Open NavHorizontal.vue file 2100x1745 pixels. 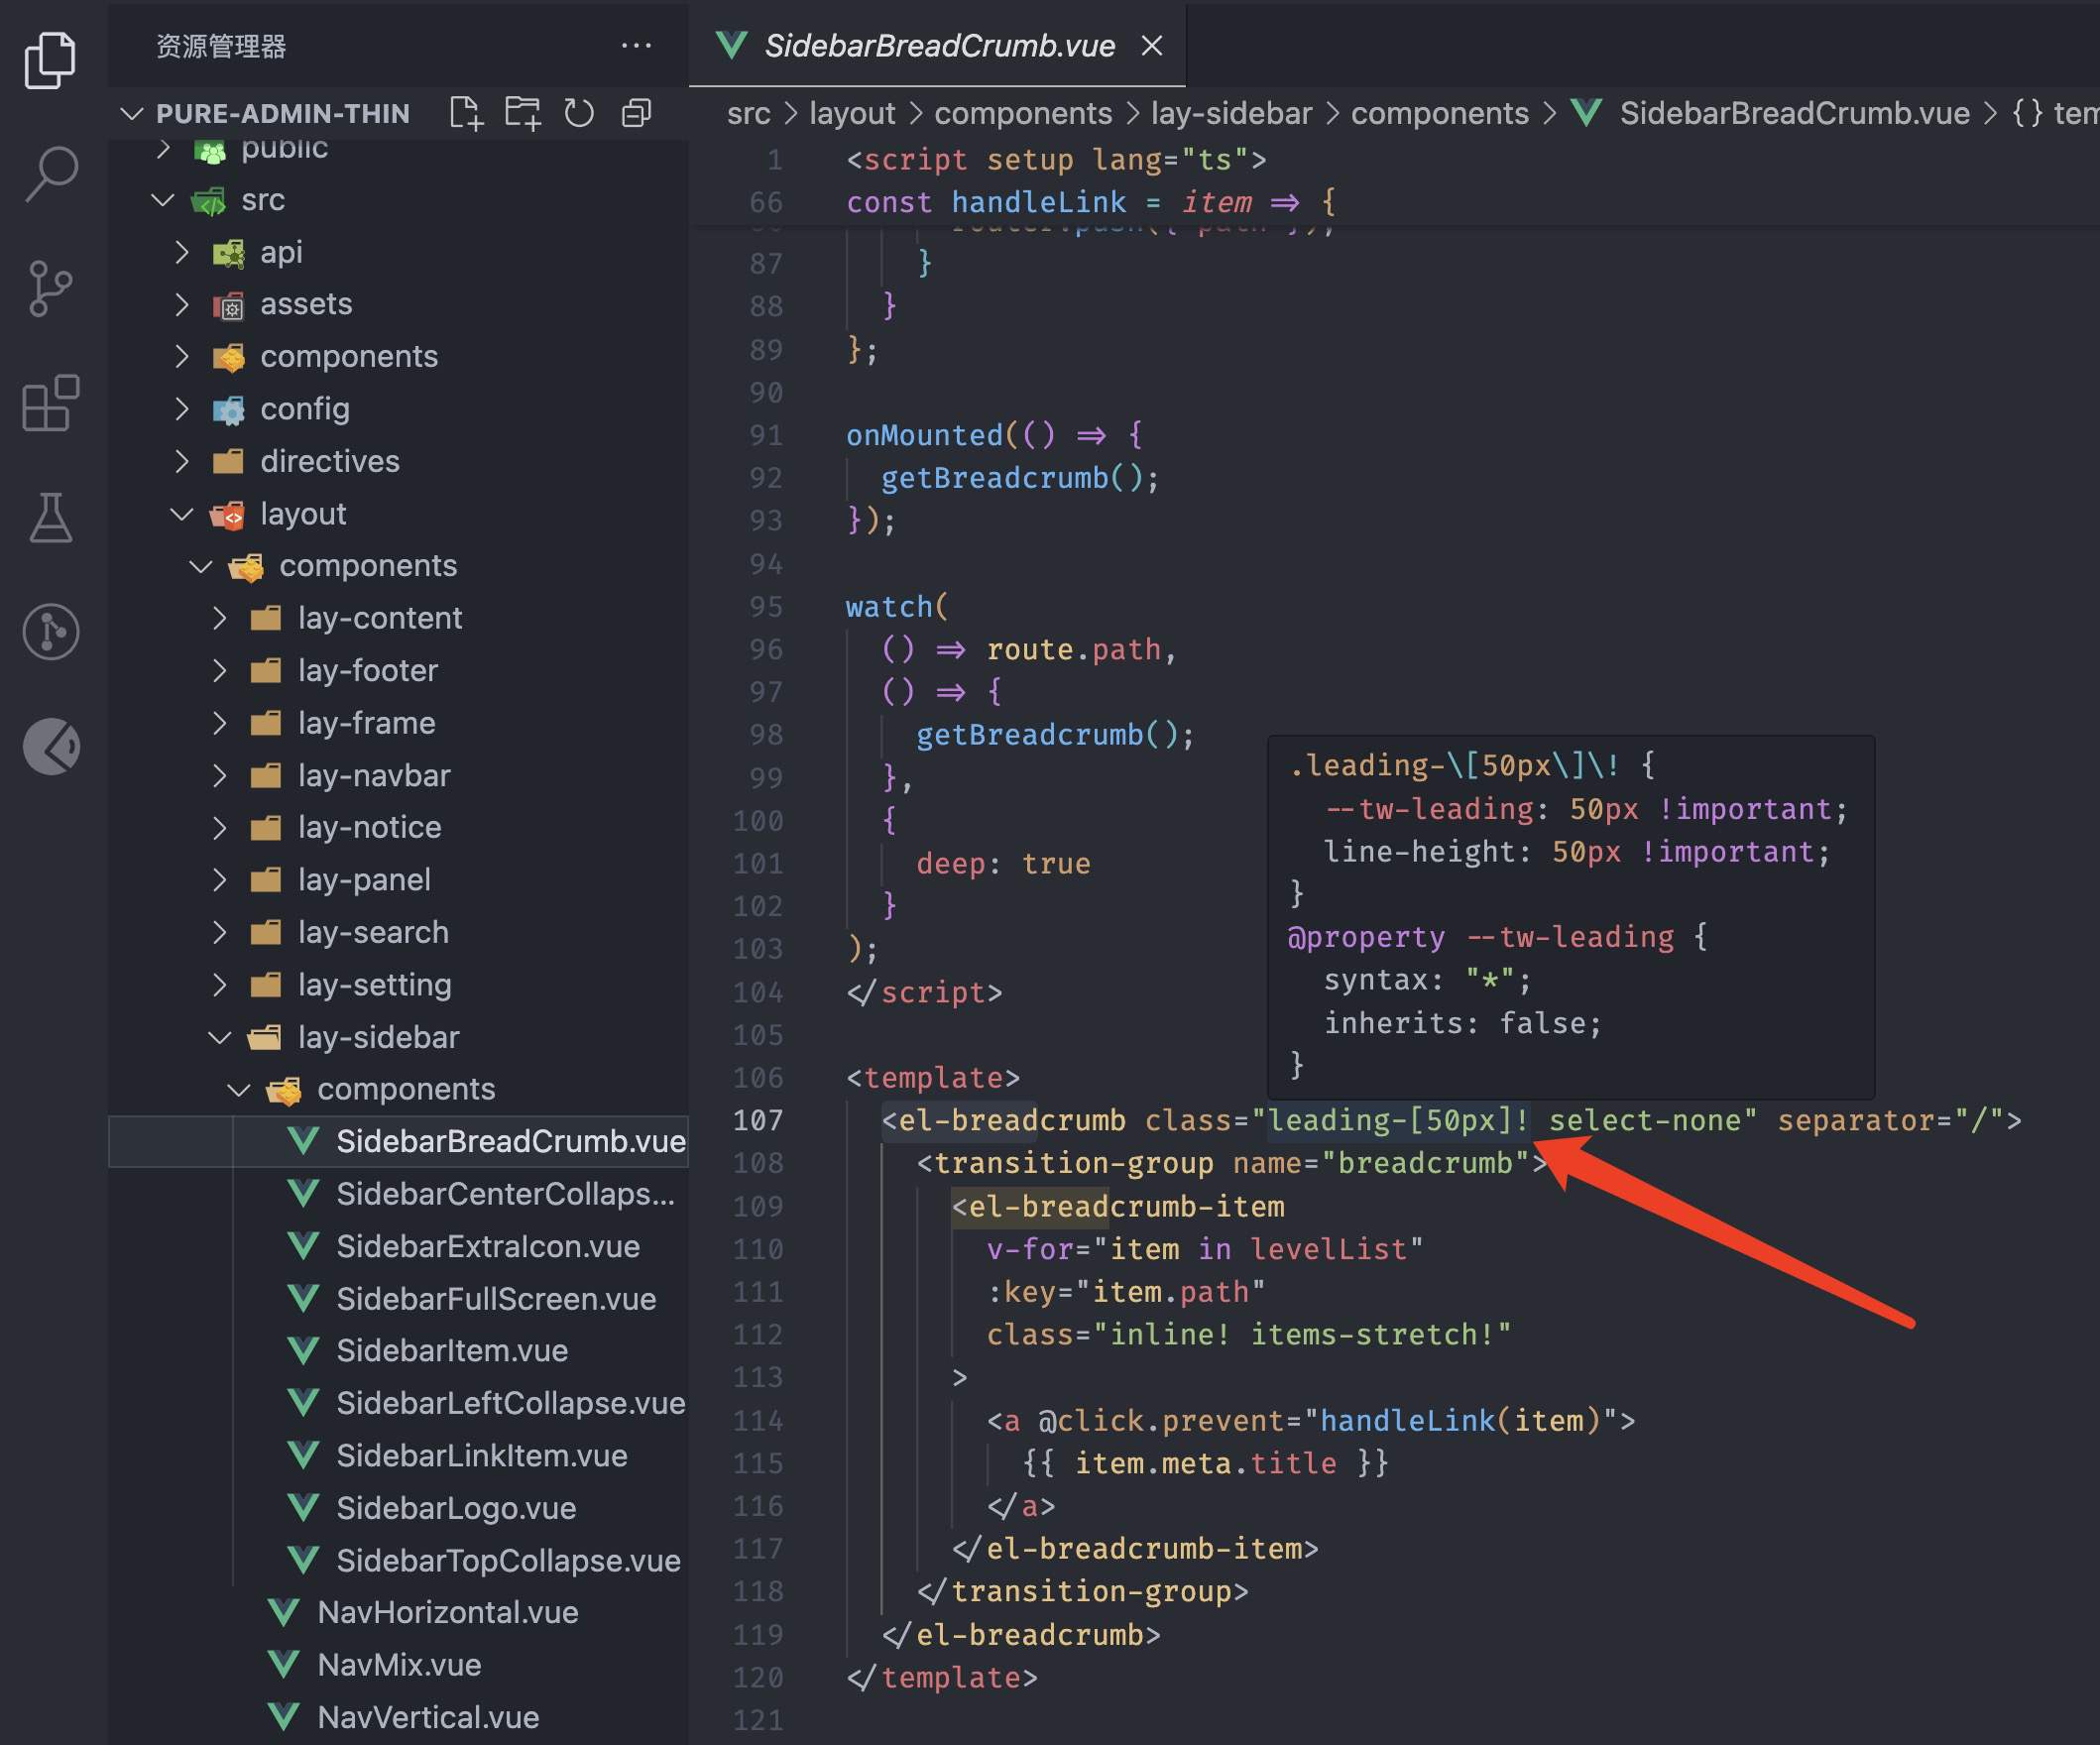coord(448,1612)
